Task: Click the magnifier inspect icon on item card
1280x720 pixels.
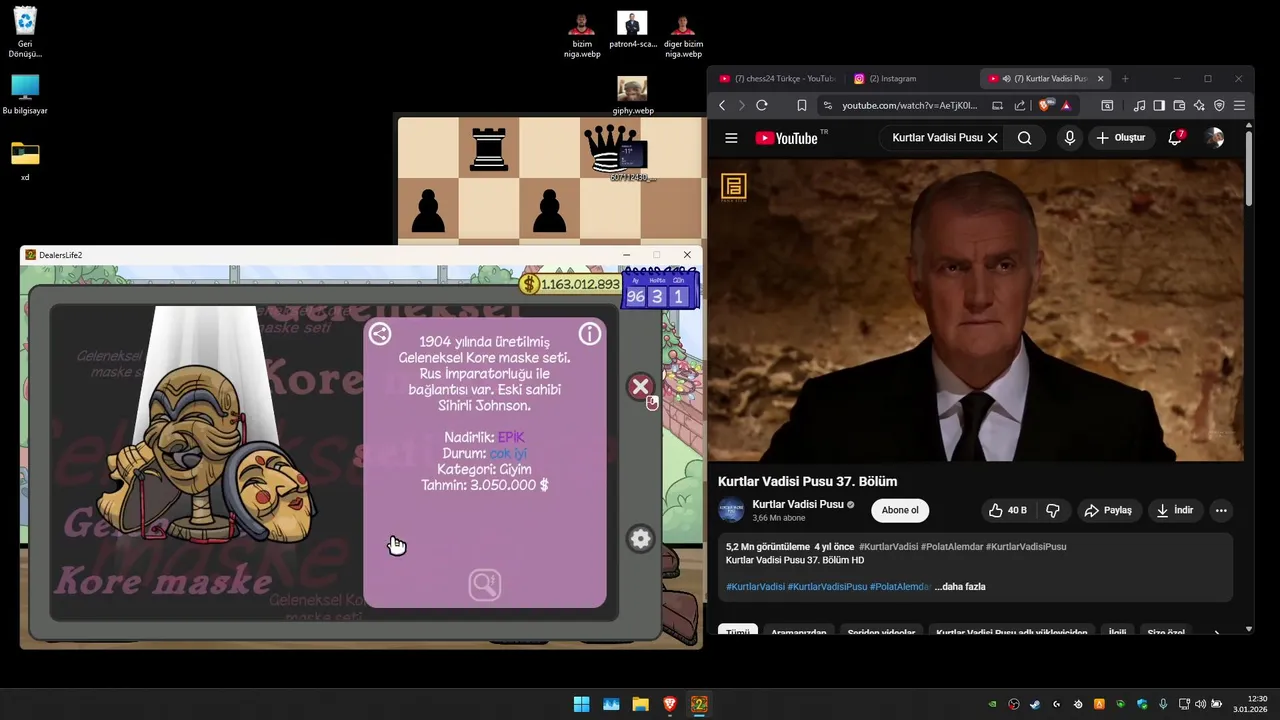Action: click(x=485, y=584)
